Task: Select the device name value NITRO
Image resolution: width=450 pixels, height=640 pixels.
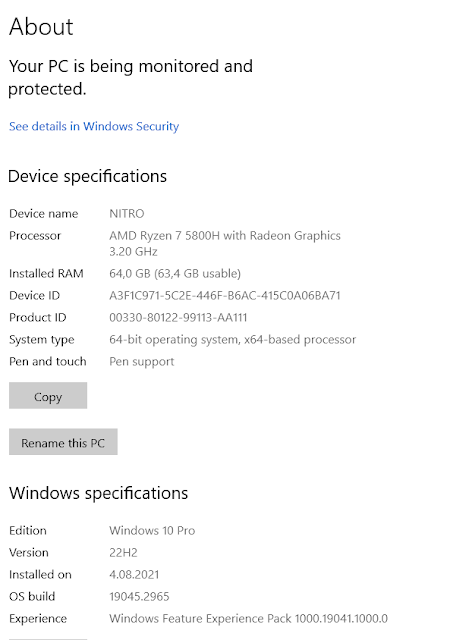Action: point(127,213)
